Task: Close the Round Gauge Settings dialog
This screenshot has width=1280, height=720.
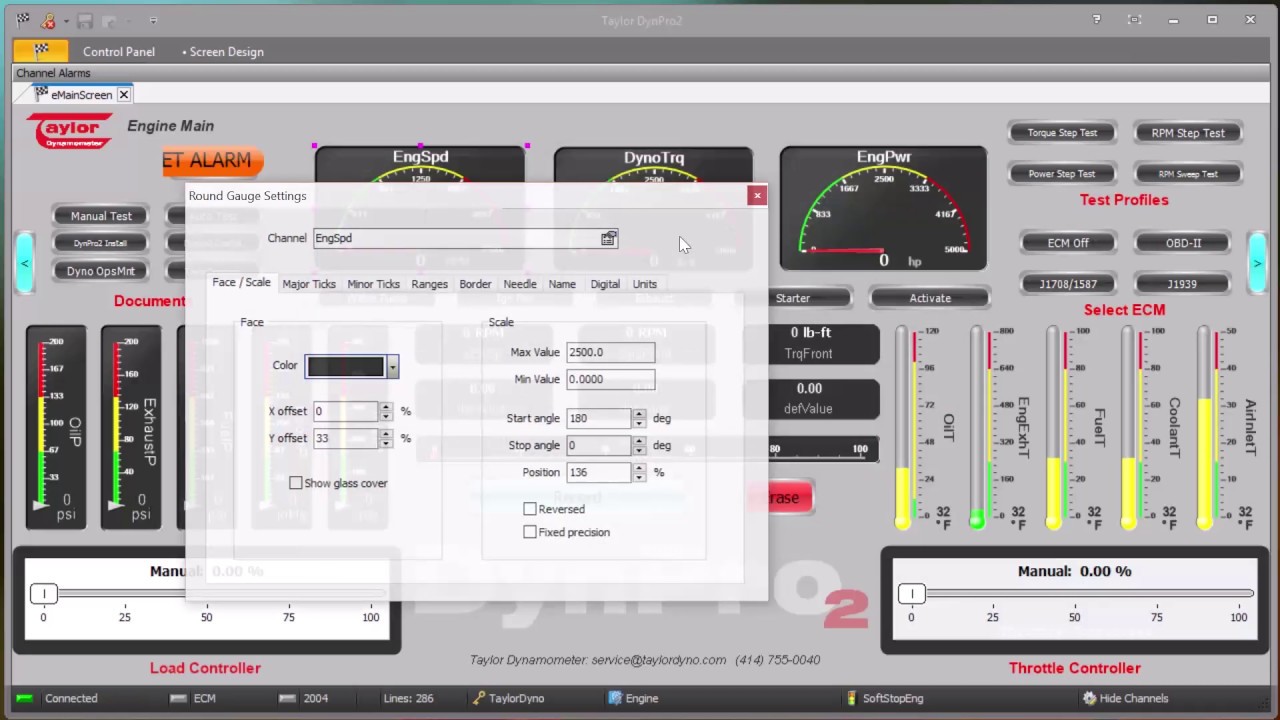Action: coord(757,196)
